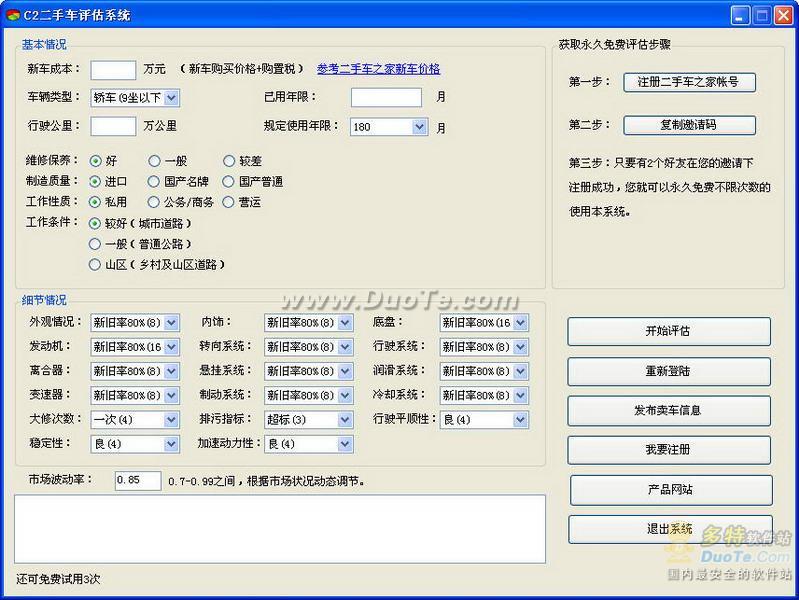The height and width of the screenshot is (600, 799).
Task: Click the 重新登陆 button
Action: click(x=669, y=371)
